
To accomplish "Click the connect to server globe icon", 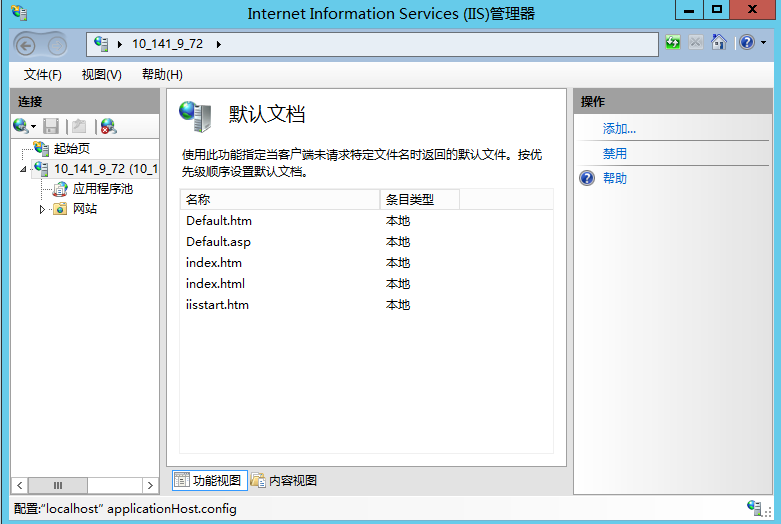I will click(x=20, y=126).
